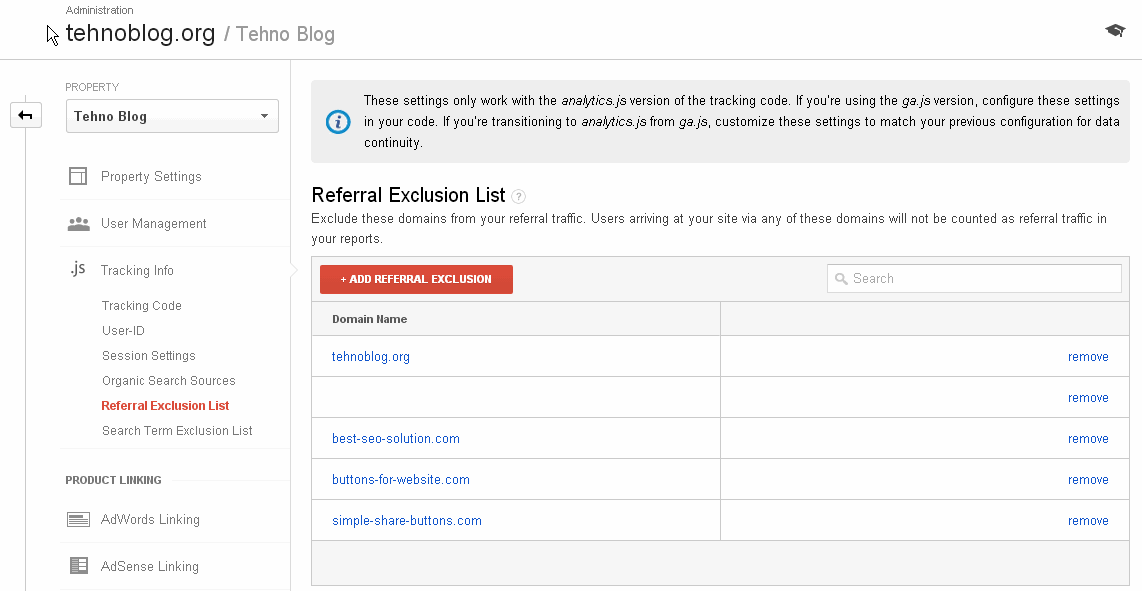Open the buttons-for-website.com domain link

(x=400, y=480)
